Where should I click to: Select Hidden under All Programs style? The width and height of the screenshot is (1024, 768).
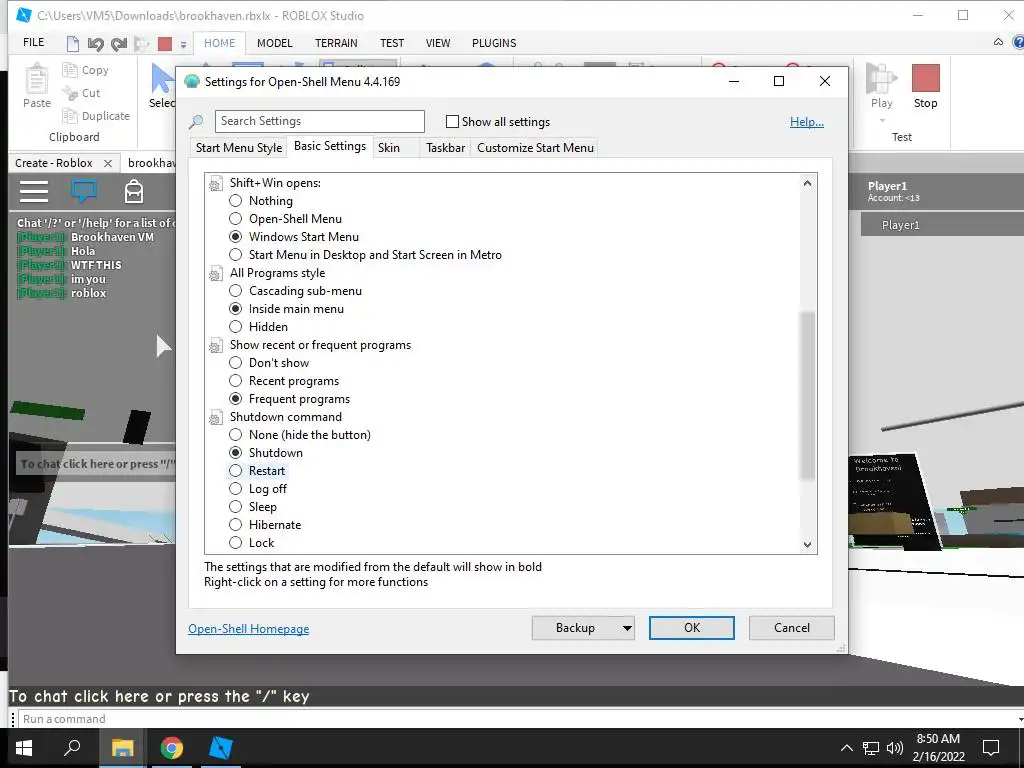coord(236,327)
